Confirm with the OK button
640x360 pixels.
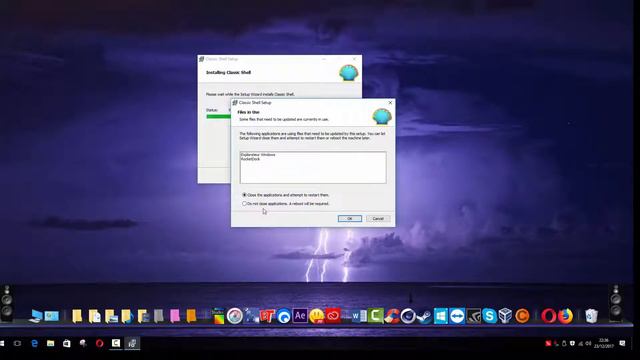coord(350,218)
